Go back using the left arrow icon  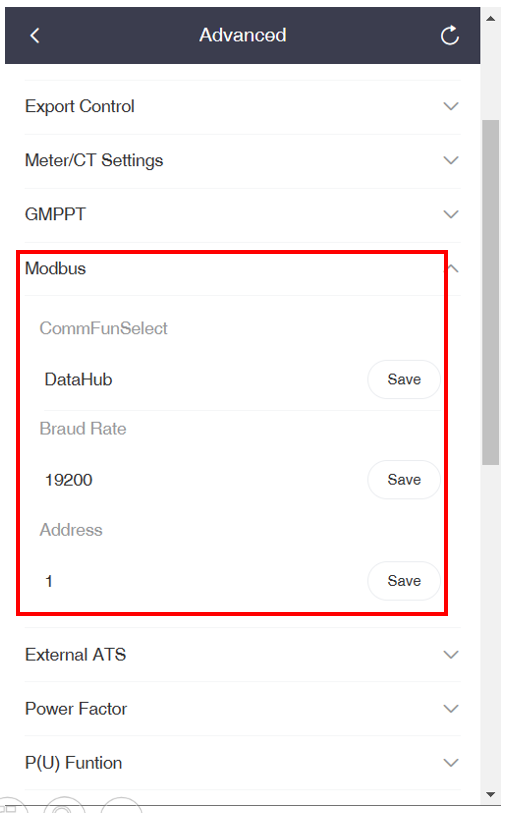pyautogui.click(x=35, y=35)
